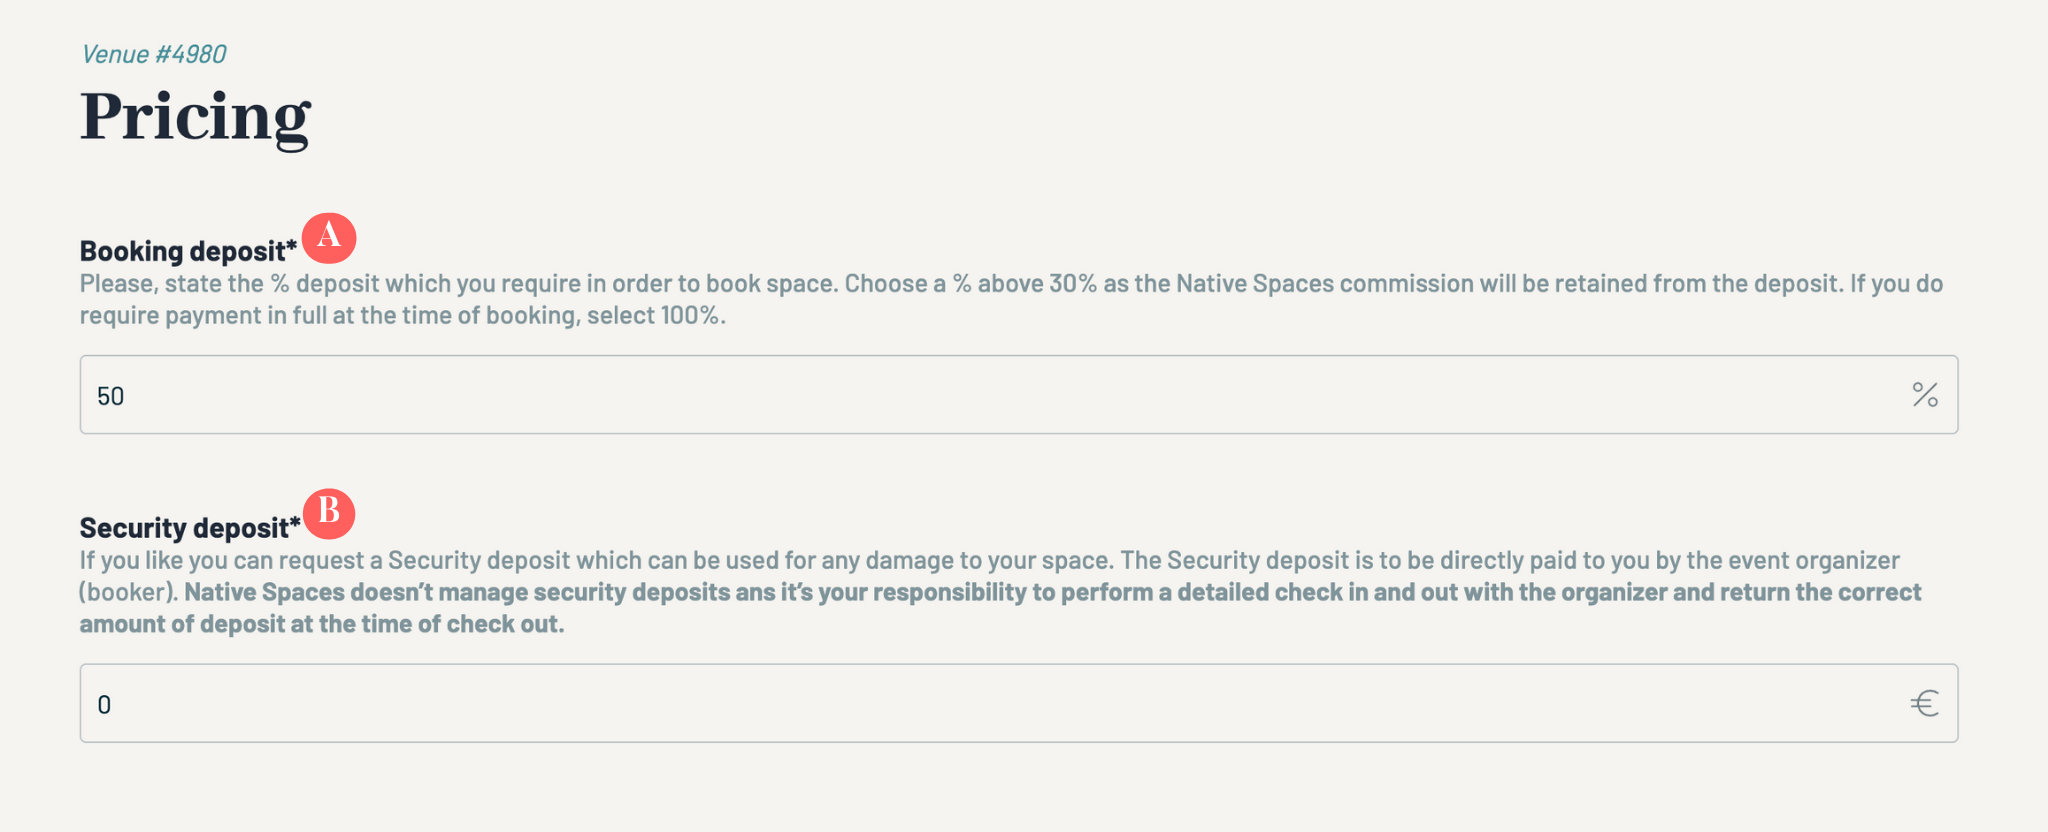Focus the Booking deposit percentage input
2048x832 pixels.
1000,395
